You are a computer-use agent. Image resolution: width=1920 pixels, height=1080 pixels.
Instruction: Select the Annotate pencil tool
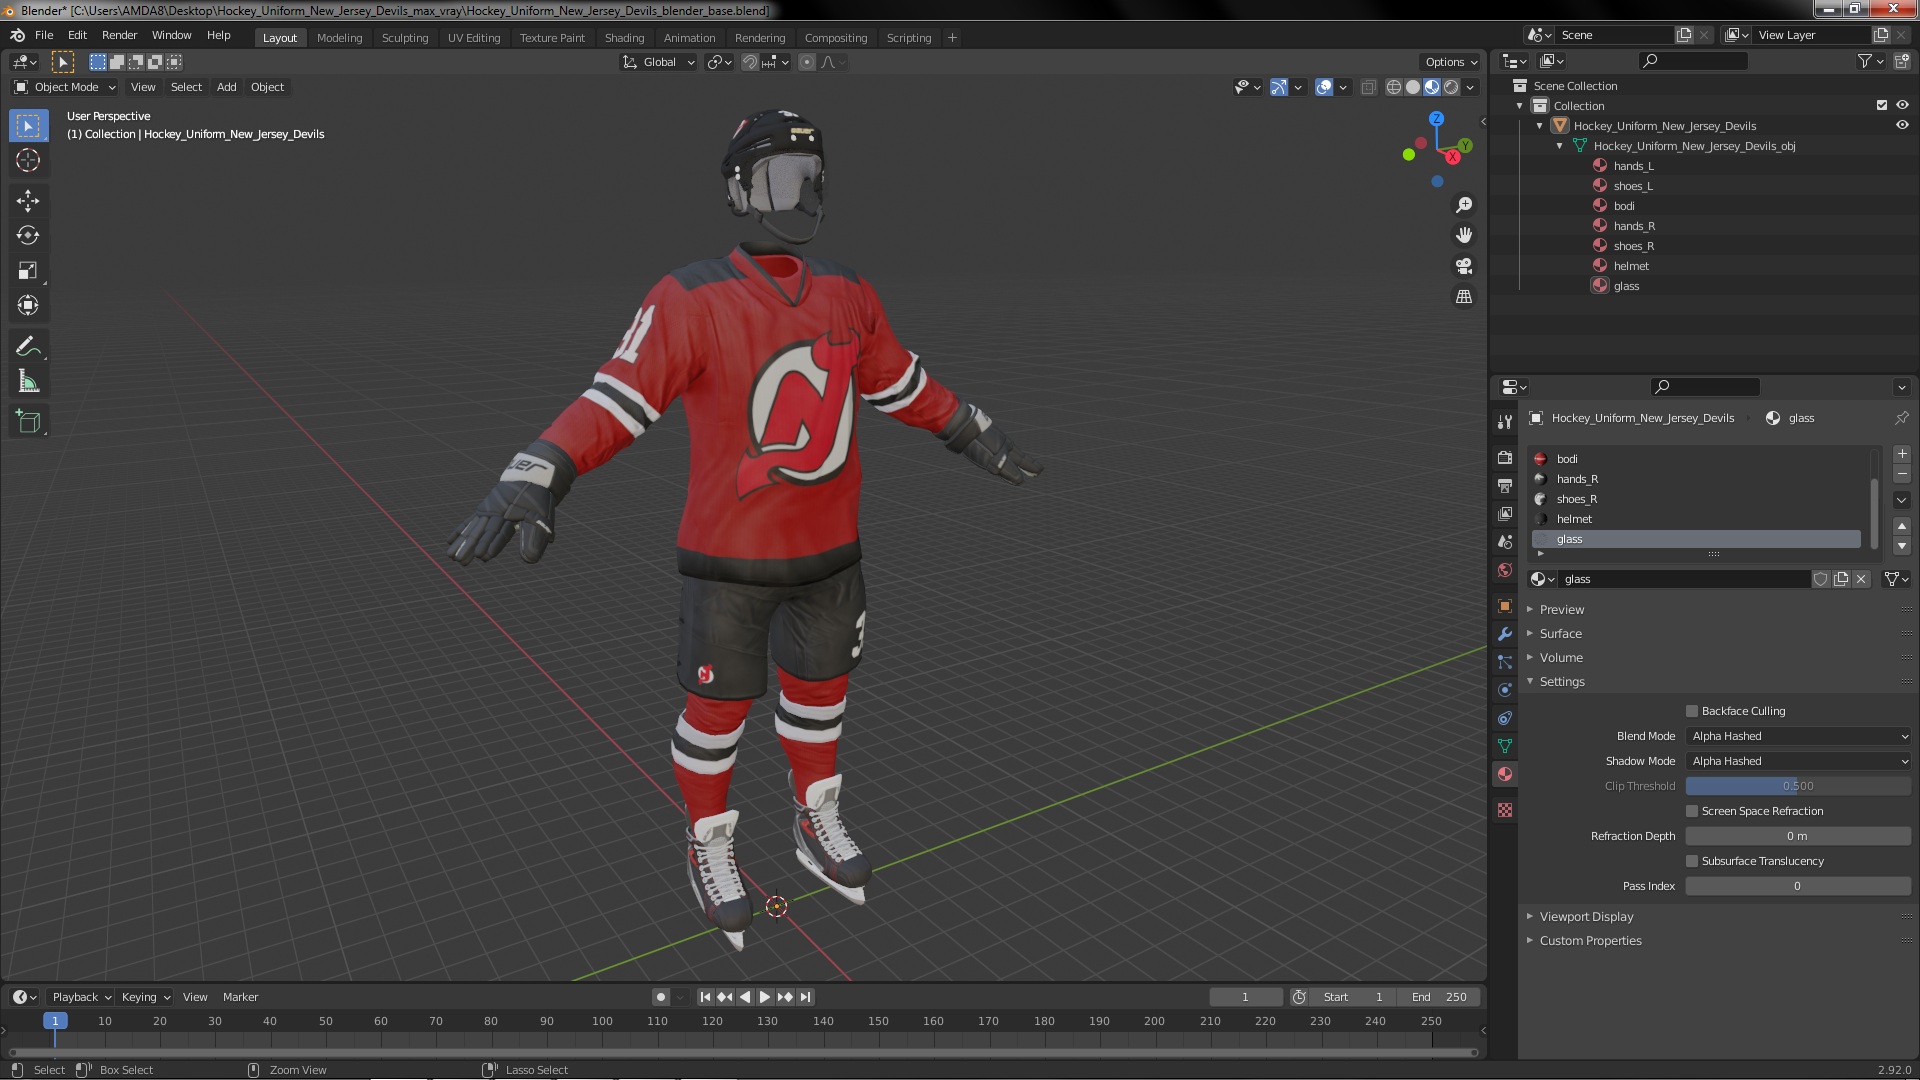(x=28, y=347)
